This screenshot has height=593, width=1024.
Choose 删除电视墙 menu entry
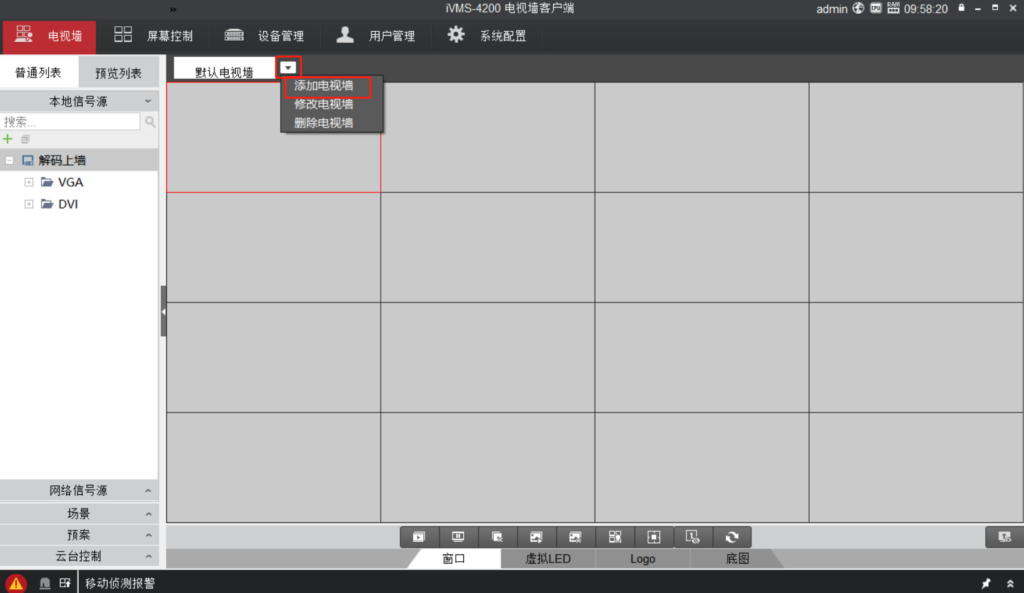[324, 123]
